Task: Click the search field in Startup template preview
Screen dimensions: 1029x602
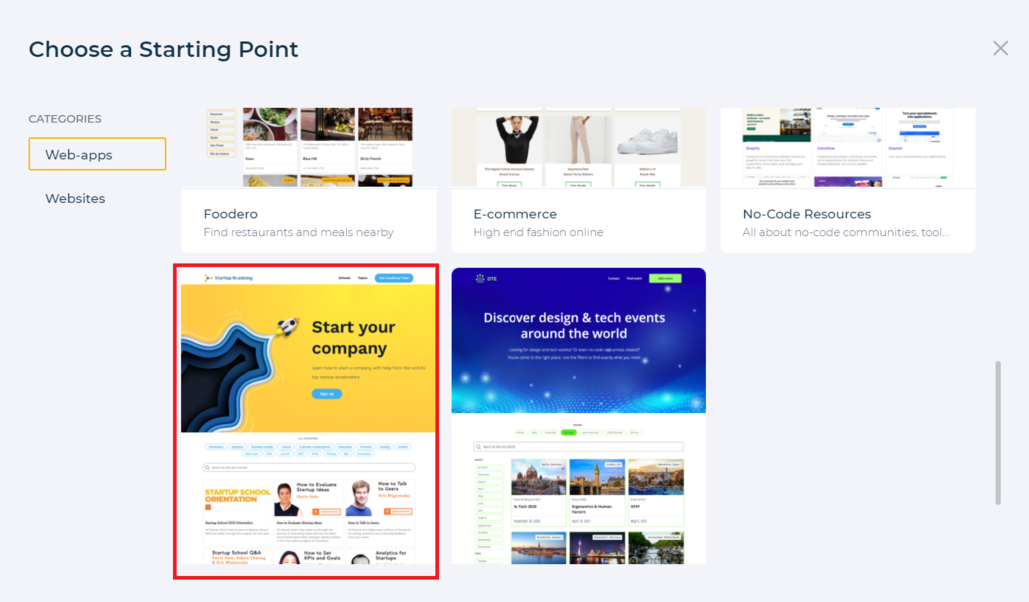Action: [x=309, y=467]
